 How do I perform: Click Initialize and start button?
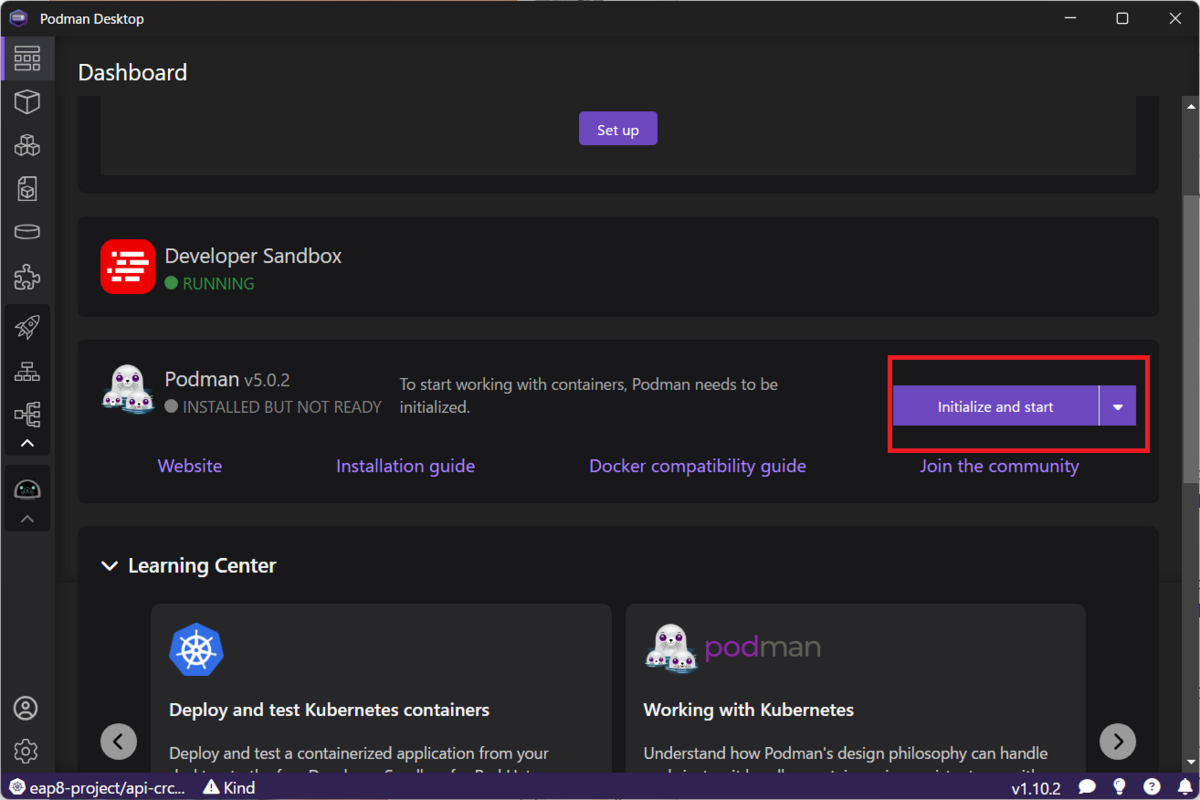[x=995, y=406]
